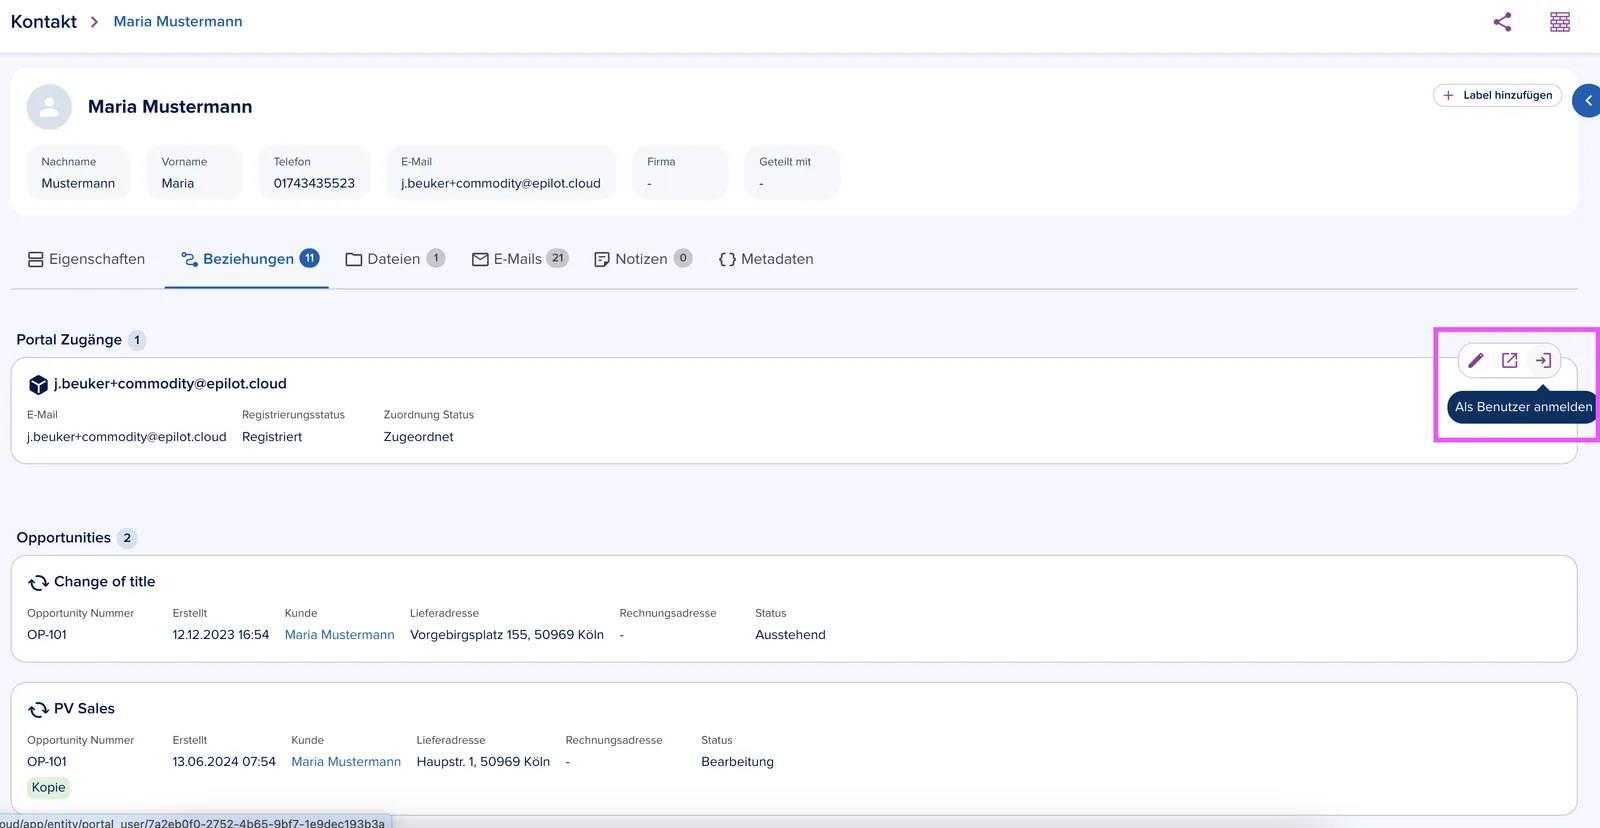
Task: Click the Vorname field Maria
Action: tap(194, 173)
